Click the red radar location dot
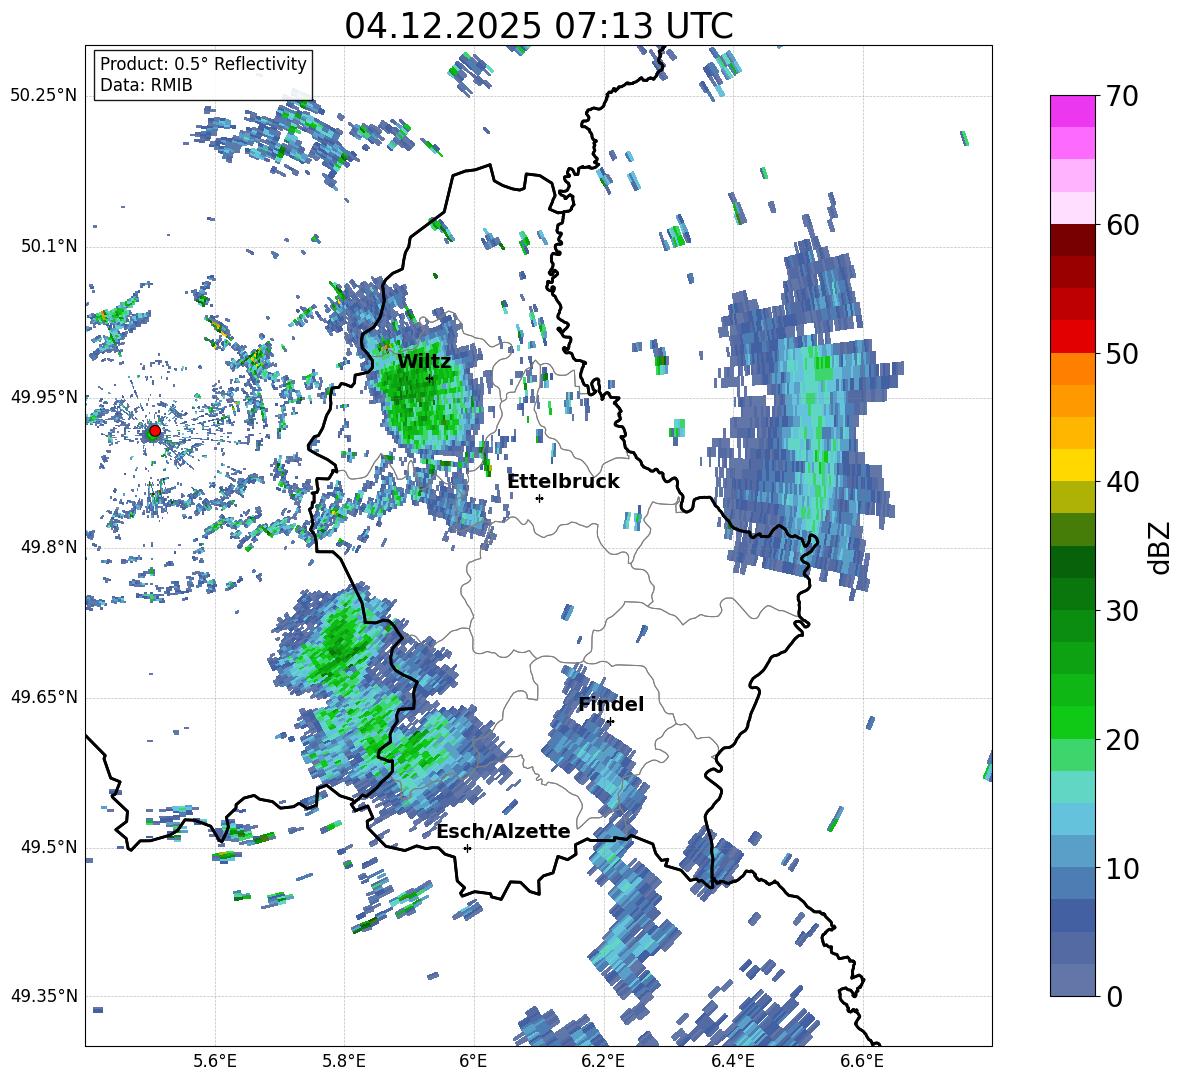This screenshot has width=1184, height=1081. (154, 431)
